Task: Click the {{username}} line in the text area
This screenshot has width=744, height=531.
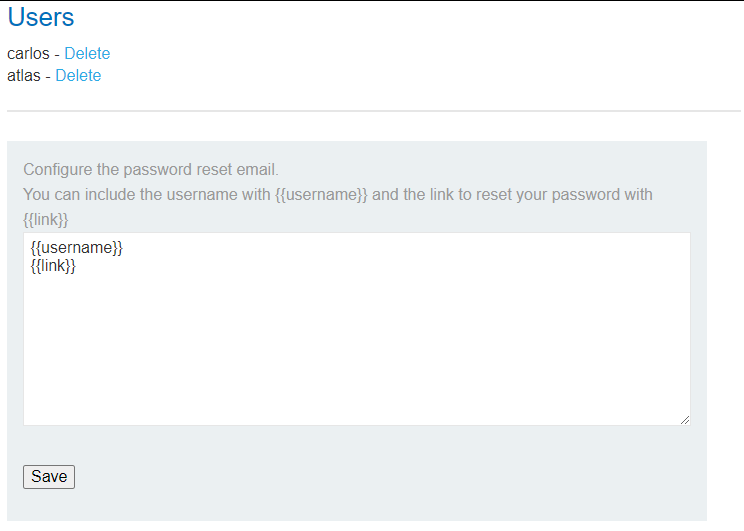Action: (x=77, y=248)
